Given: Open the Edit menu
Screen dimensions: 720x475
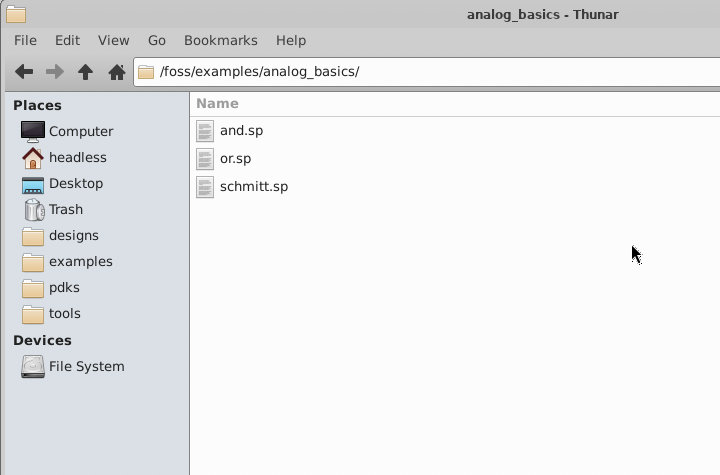Looking at the screenshot, I should tap(67, 41).
